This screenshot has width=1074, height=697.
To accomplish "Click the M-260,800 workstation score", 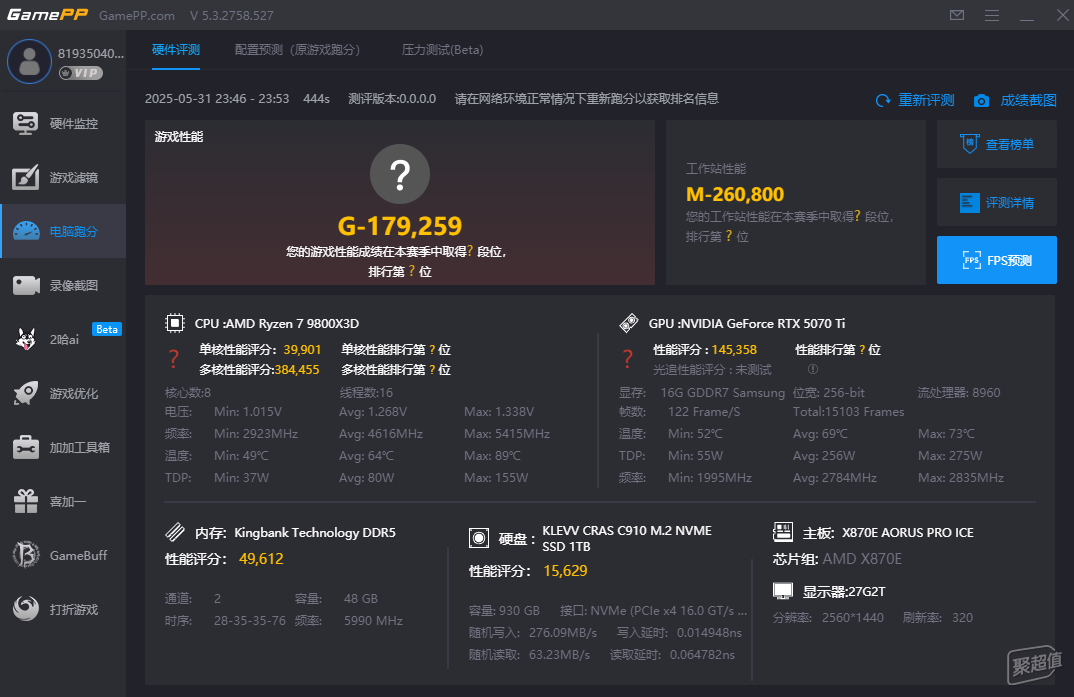I will coord(735,194).
